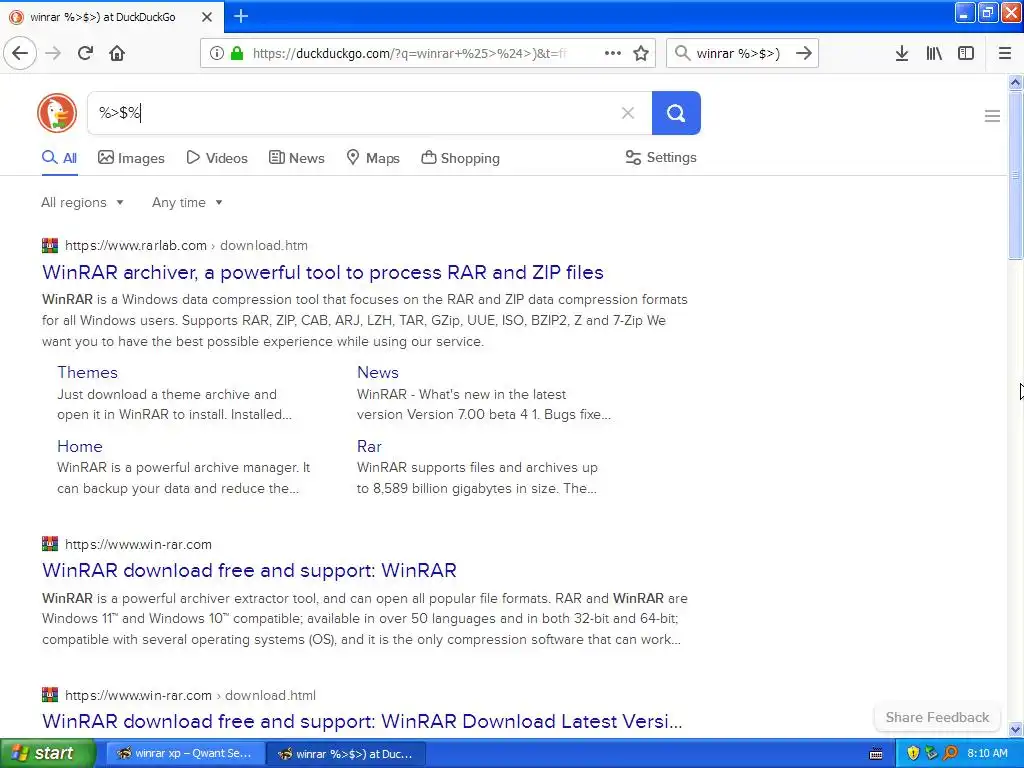The image size is (1024, 768).
Task: Bookmark this page with the star
Action: [641, 53]
